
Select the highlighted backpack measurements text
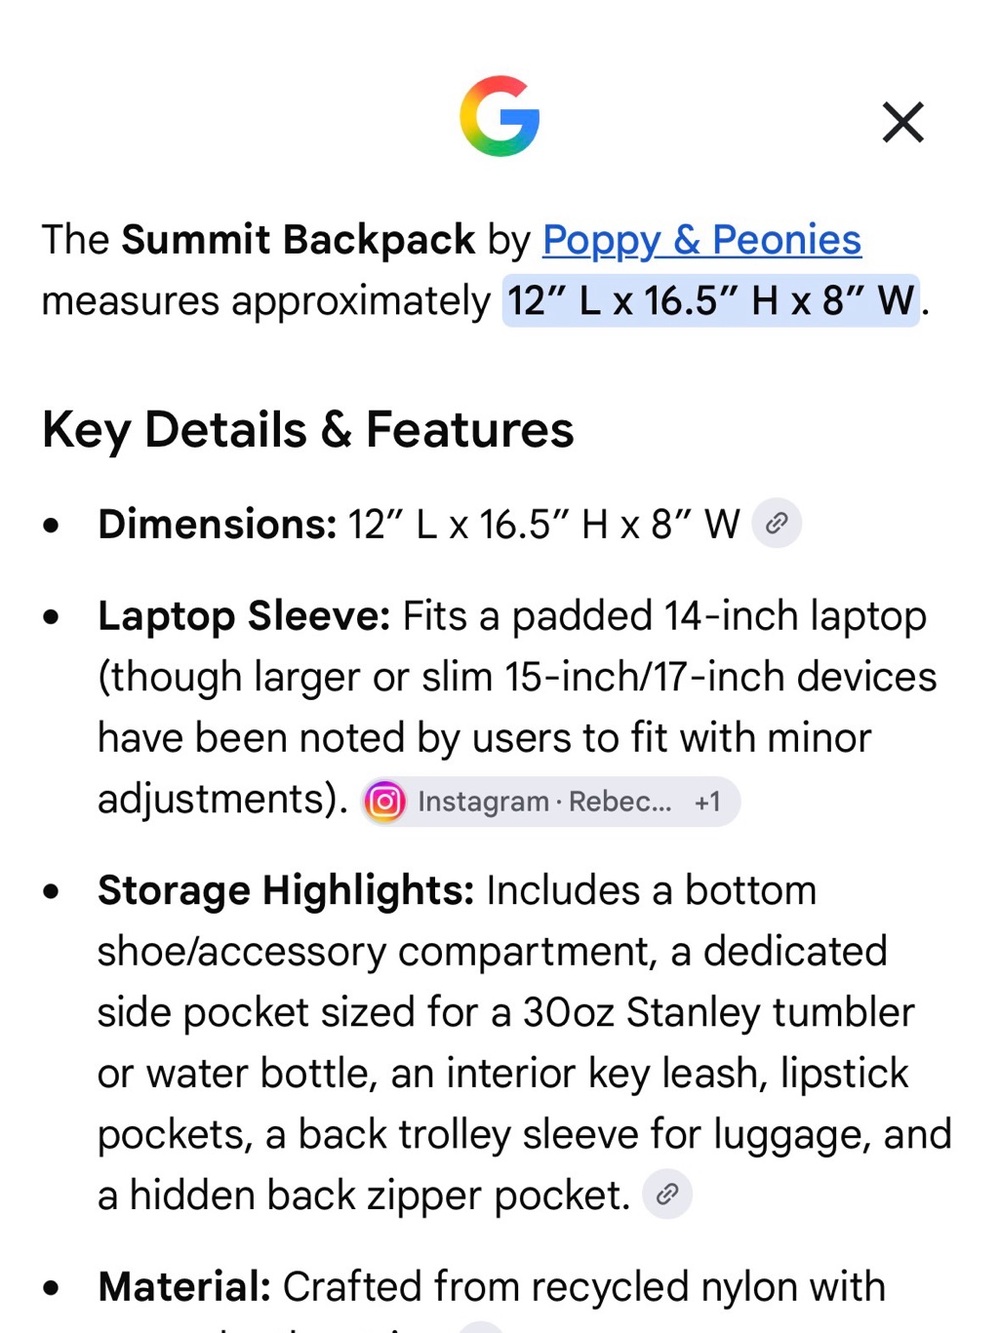(x=711, y=301)
